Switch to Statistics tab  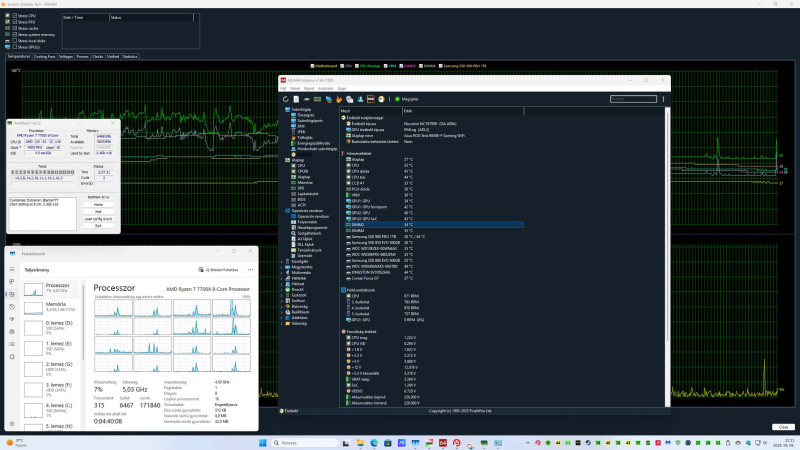click(130, 57)
